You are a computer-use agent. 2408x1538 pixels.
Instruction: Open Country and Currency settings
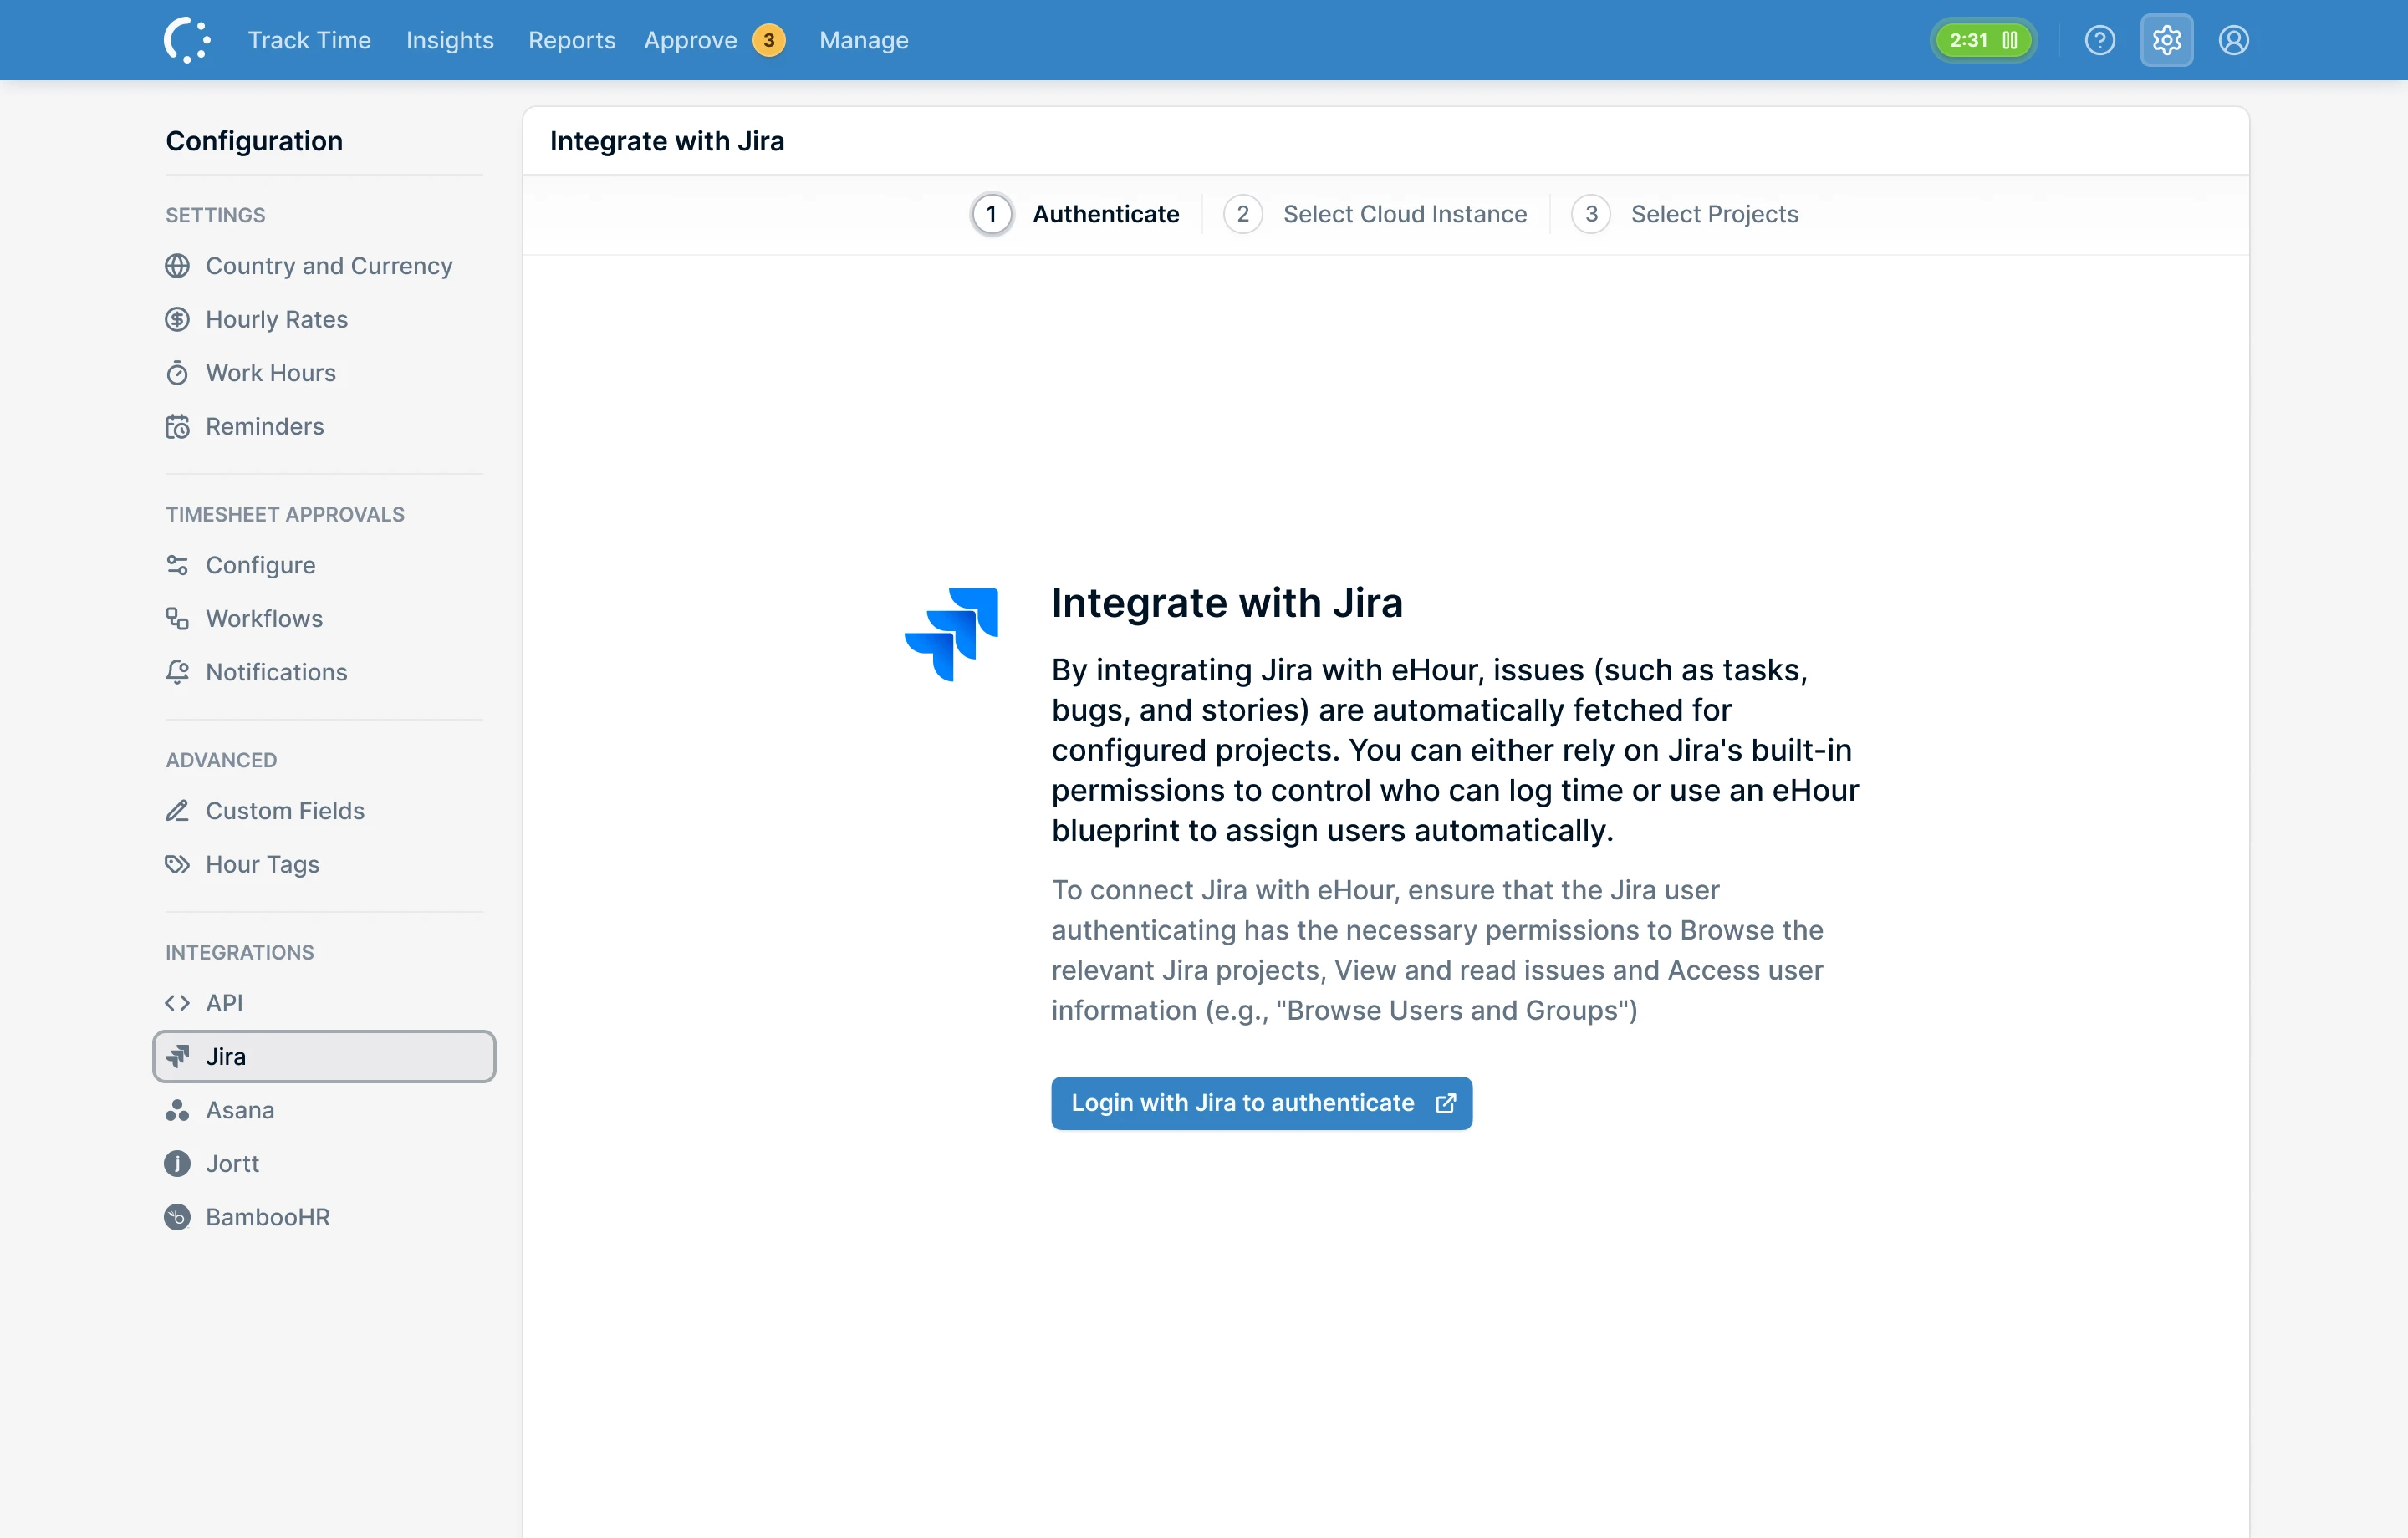324,266
